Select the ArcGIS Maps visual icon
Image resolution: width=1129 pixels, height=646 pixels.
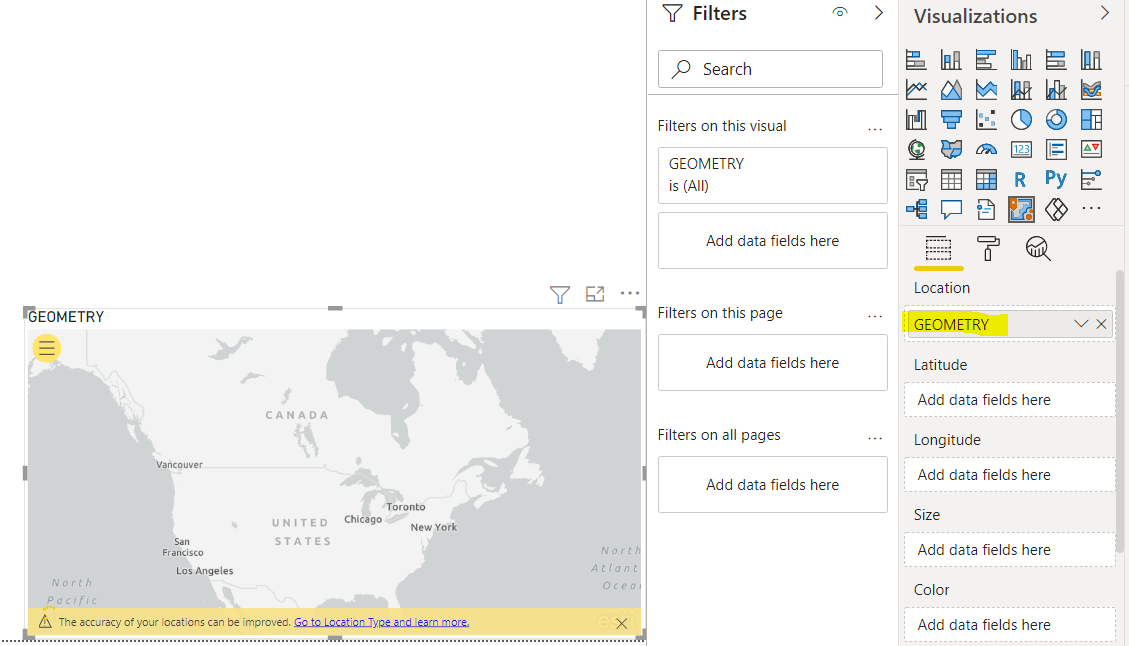pos(1021,209)
